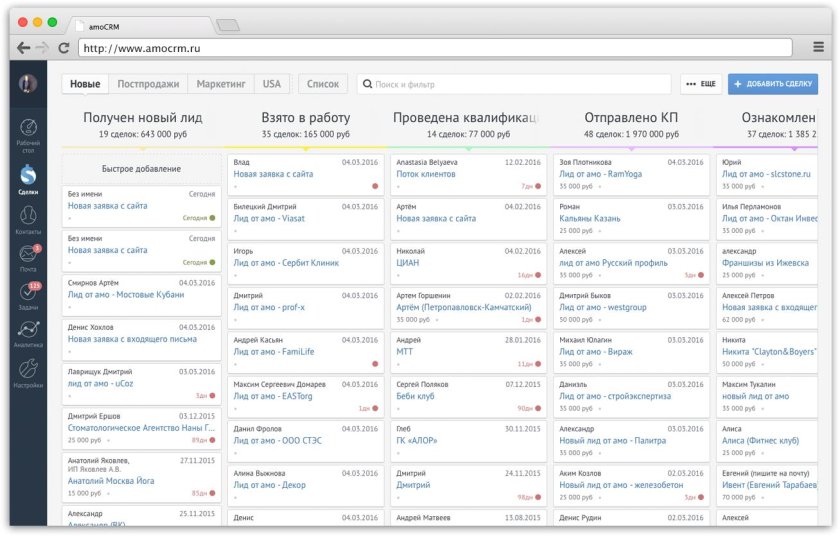Click the browser back arrow
The width and height of the screenshot is (840, 536).
coord(23,48)
